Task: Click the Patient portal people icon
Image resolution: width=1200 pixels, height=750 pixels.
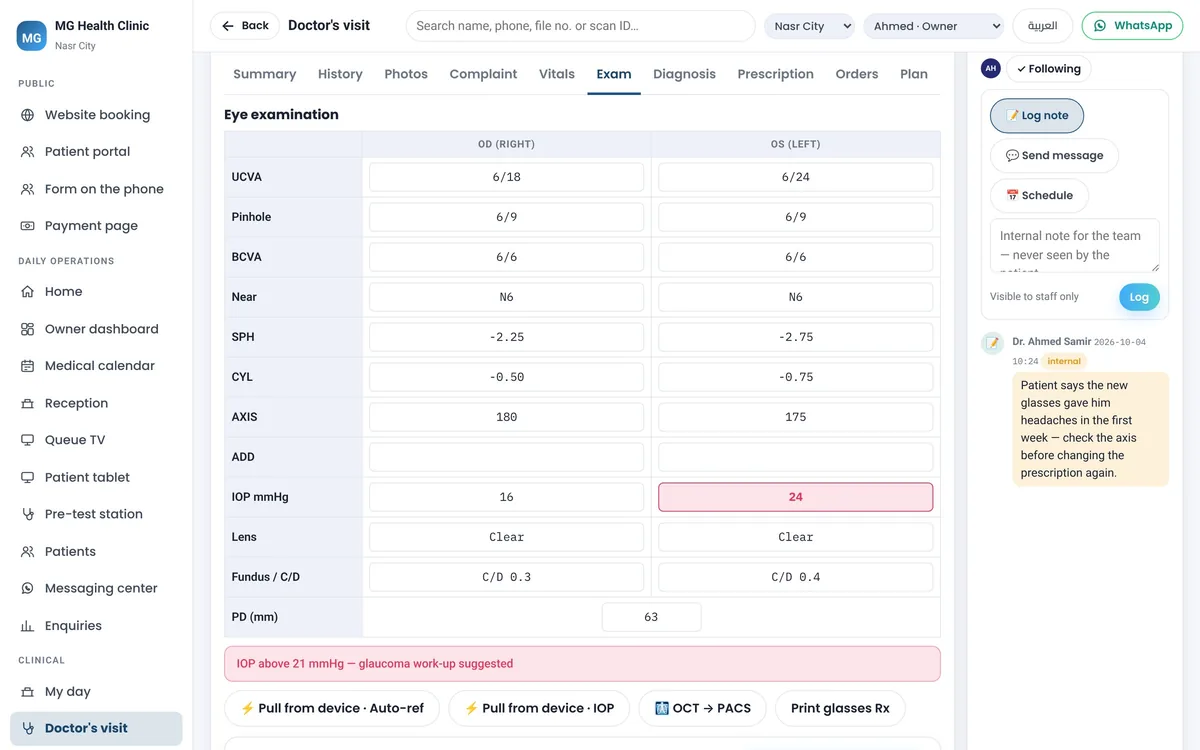Action: point(28,152)
